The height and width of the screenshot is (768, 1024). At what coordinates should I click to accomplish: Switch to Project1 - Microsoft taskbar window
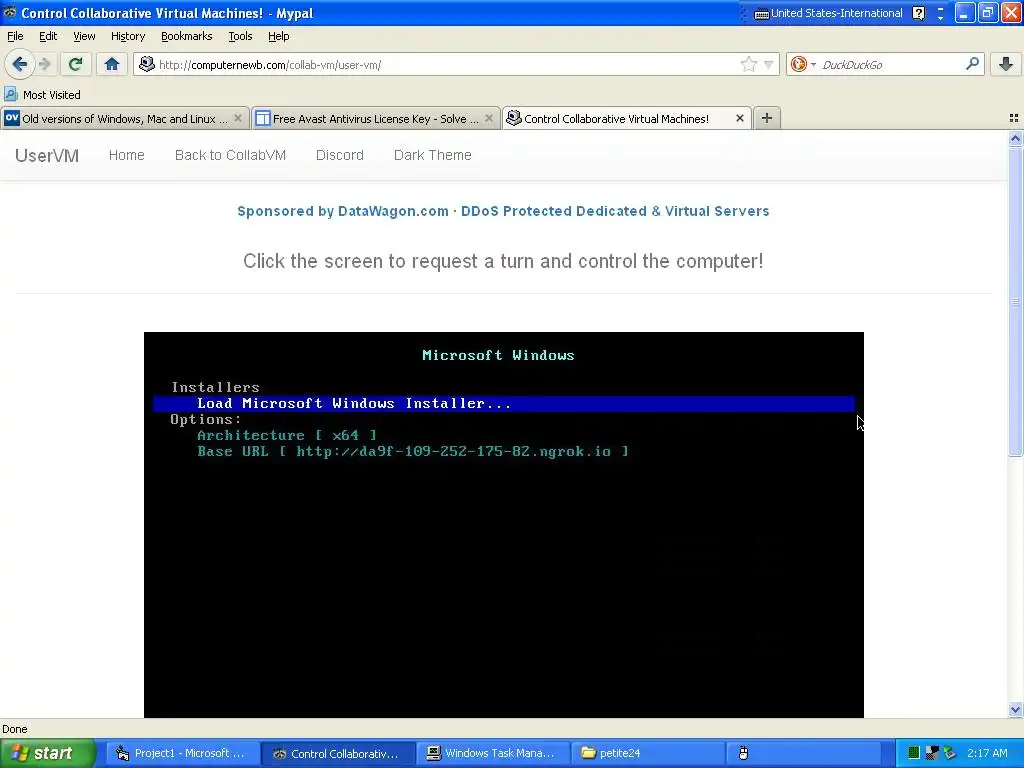182,753
